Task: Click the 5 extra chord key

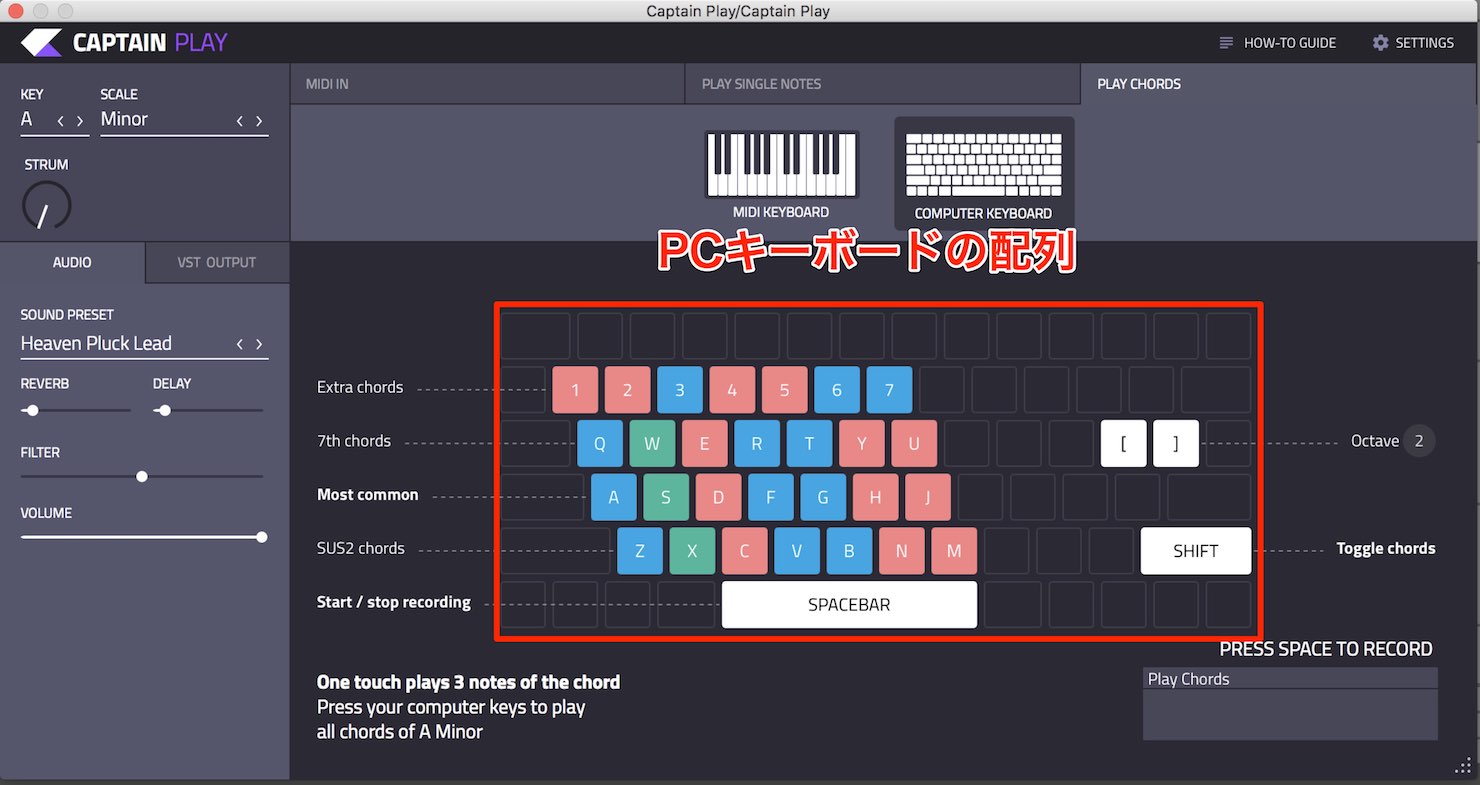Action: click(x=784, y=390)
